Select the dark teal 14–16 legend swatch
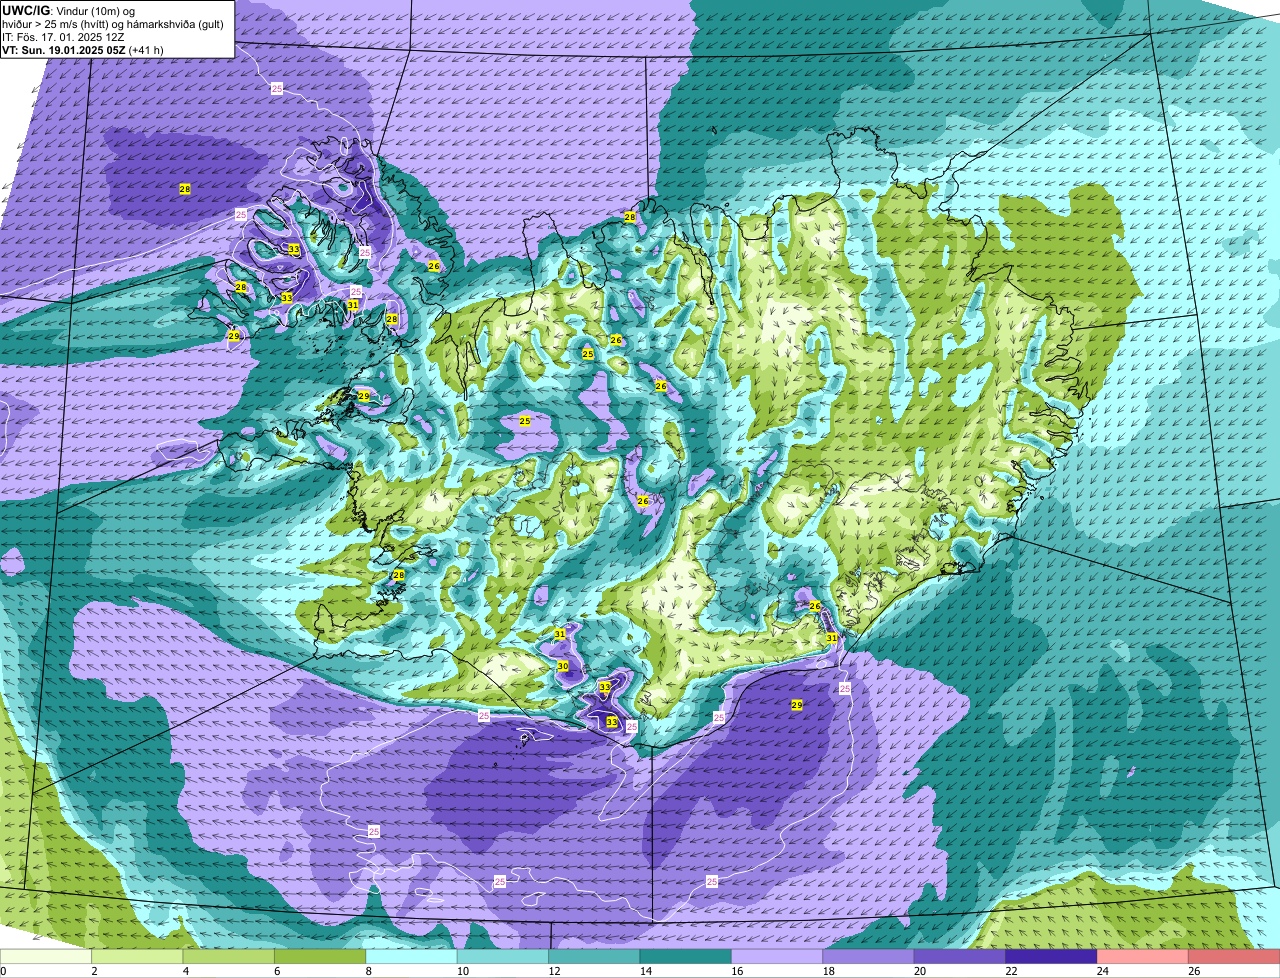 click(686, 956)
